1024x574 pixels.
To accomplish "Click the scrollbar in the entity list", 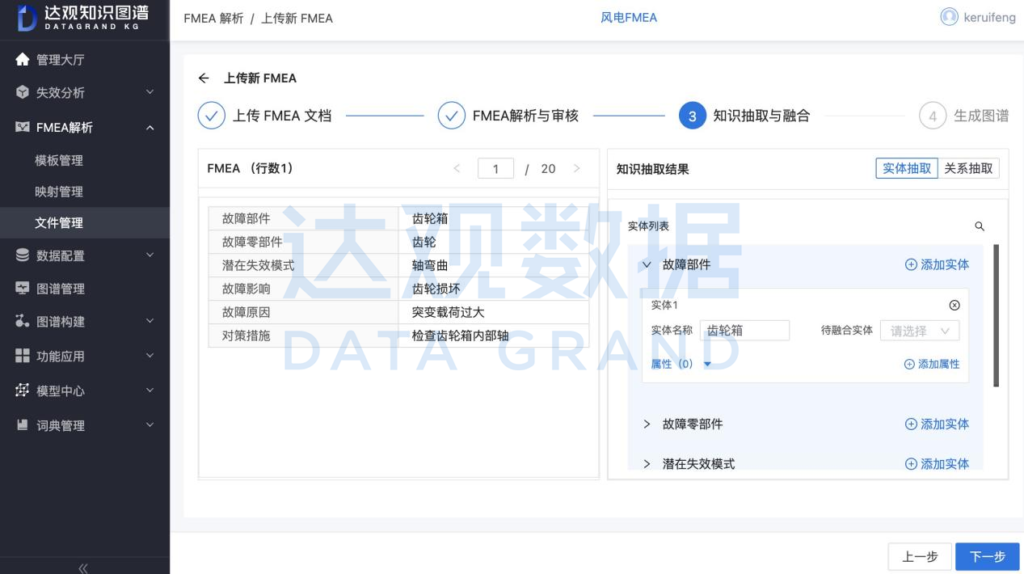I will click(995, 315).
